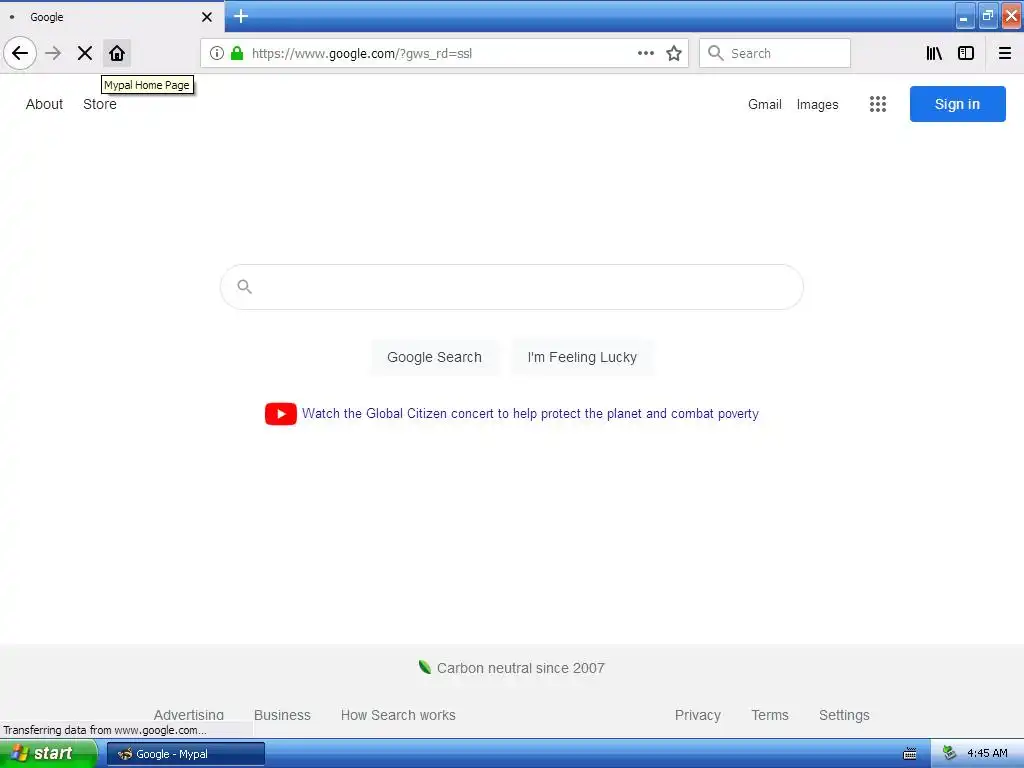Click the 4:45 AM taskbar clock
The image size is (1024, 768).
point(987,753)
